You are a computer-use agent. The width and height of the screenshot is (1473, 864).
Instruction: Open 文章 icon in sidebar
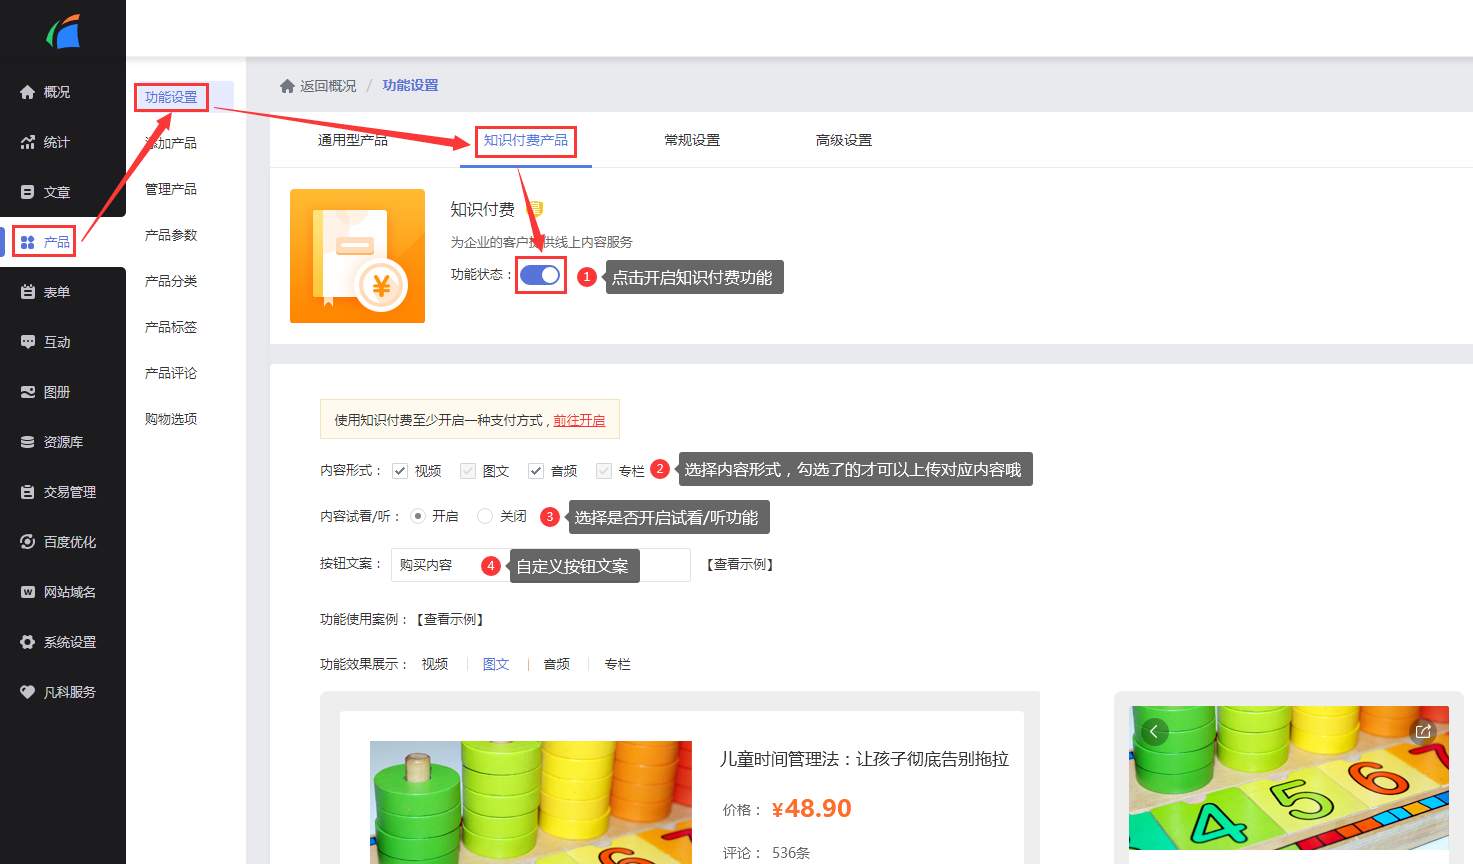tap(28, 192)
